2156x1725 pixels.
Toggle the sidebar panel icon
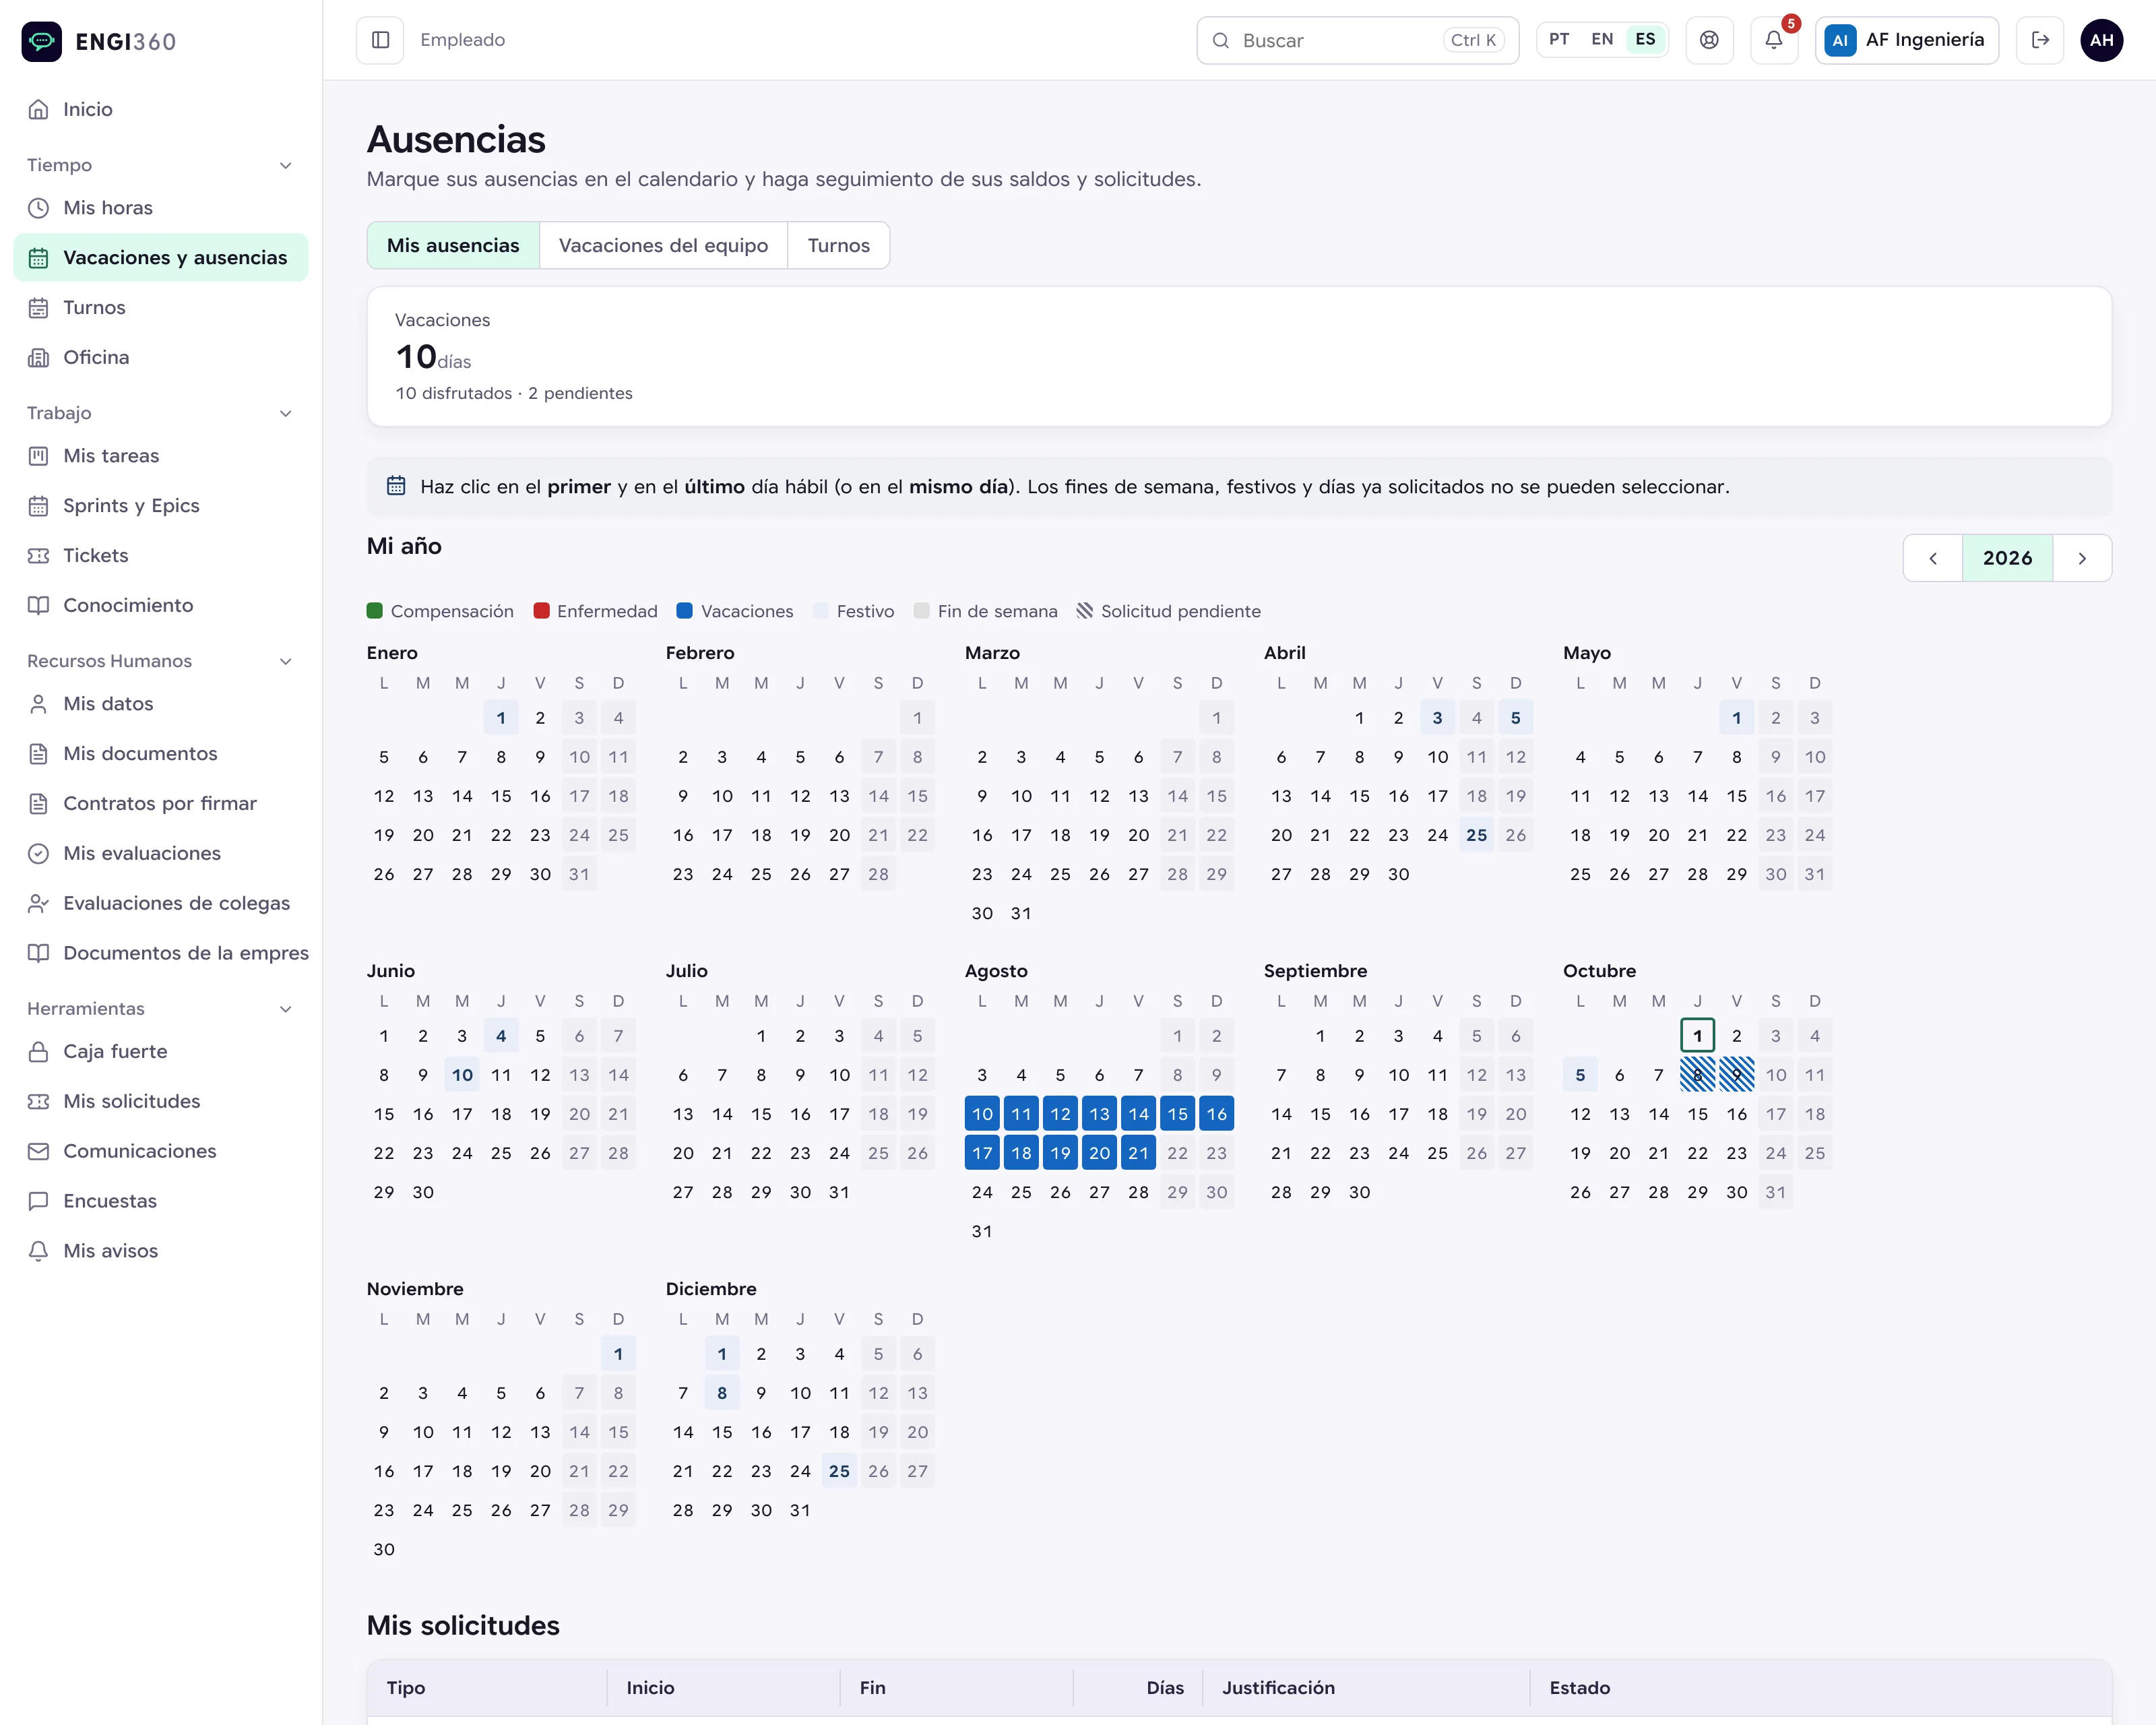(380, 40)
